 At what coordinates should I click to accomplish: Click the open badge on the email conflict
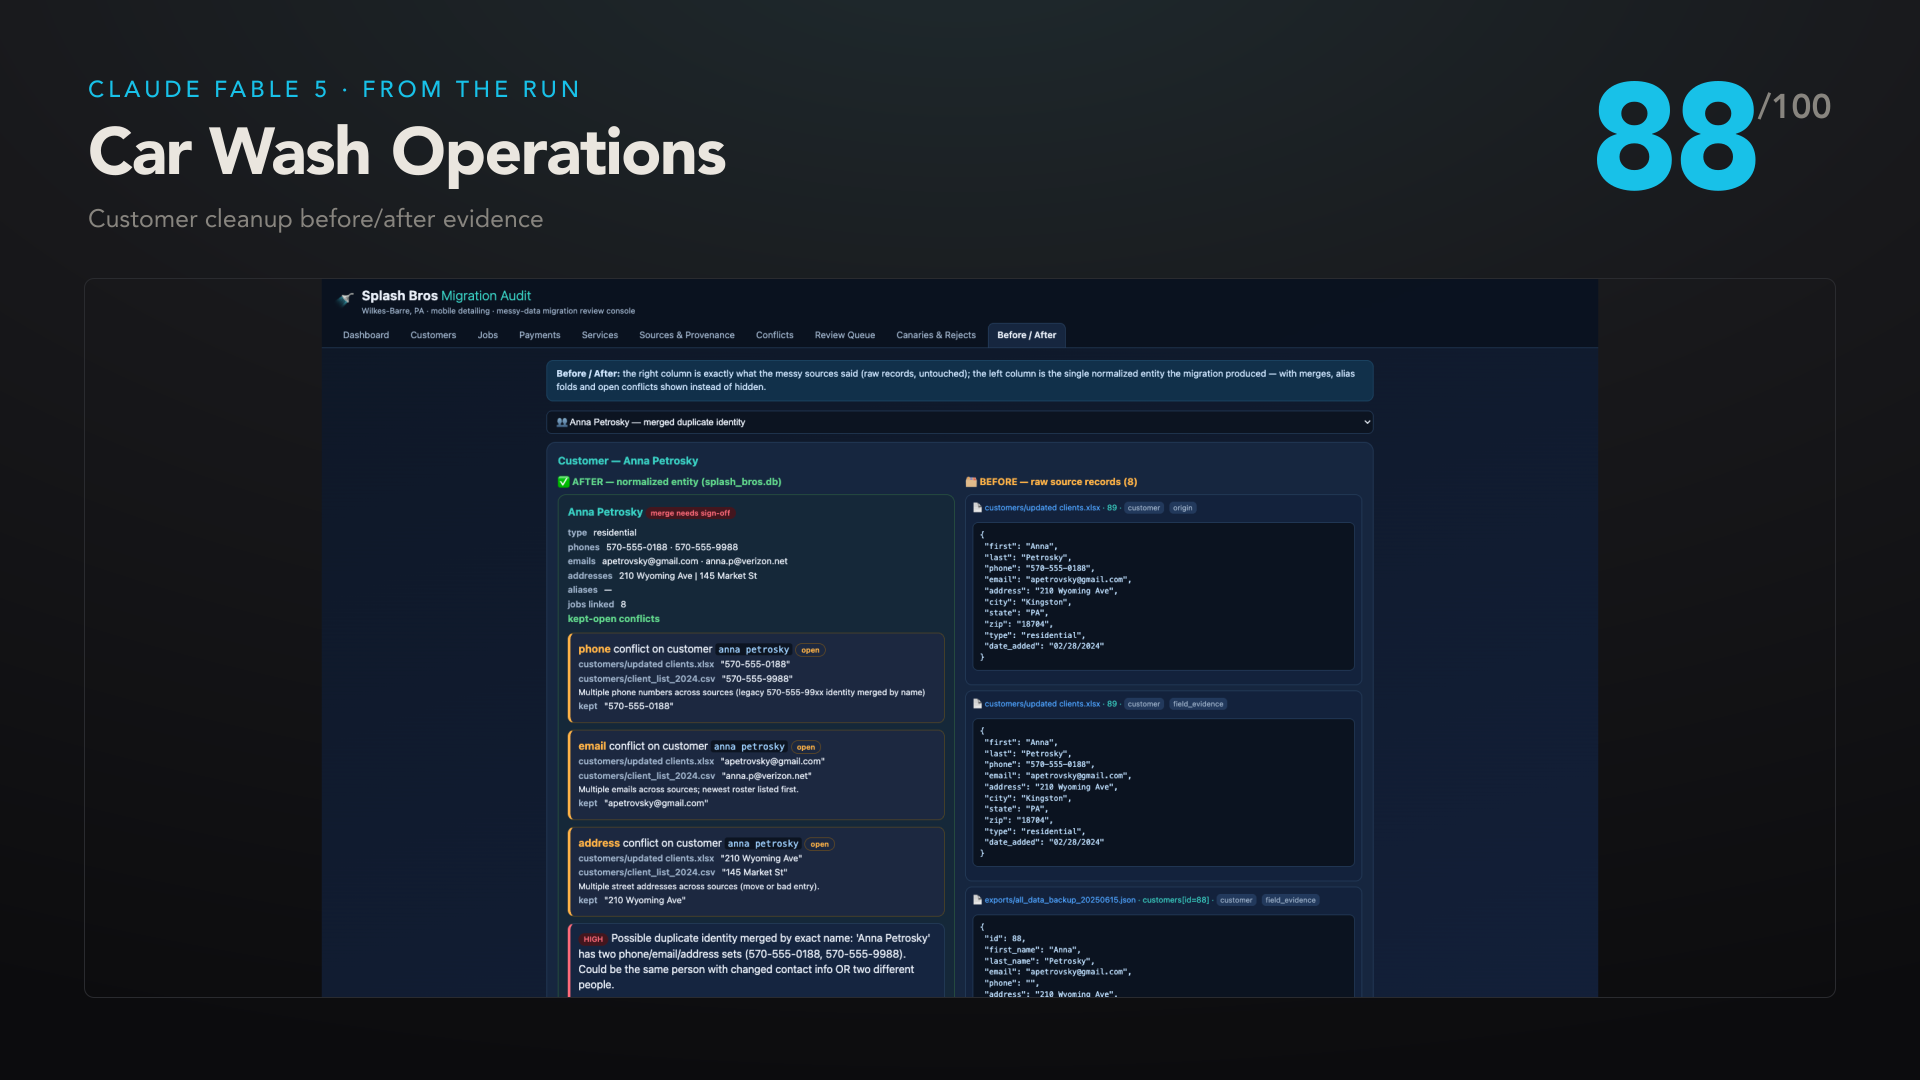[806, 747]
